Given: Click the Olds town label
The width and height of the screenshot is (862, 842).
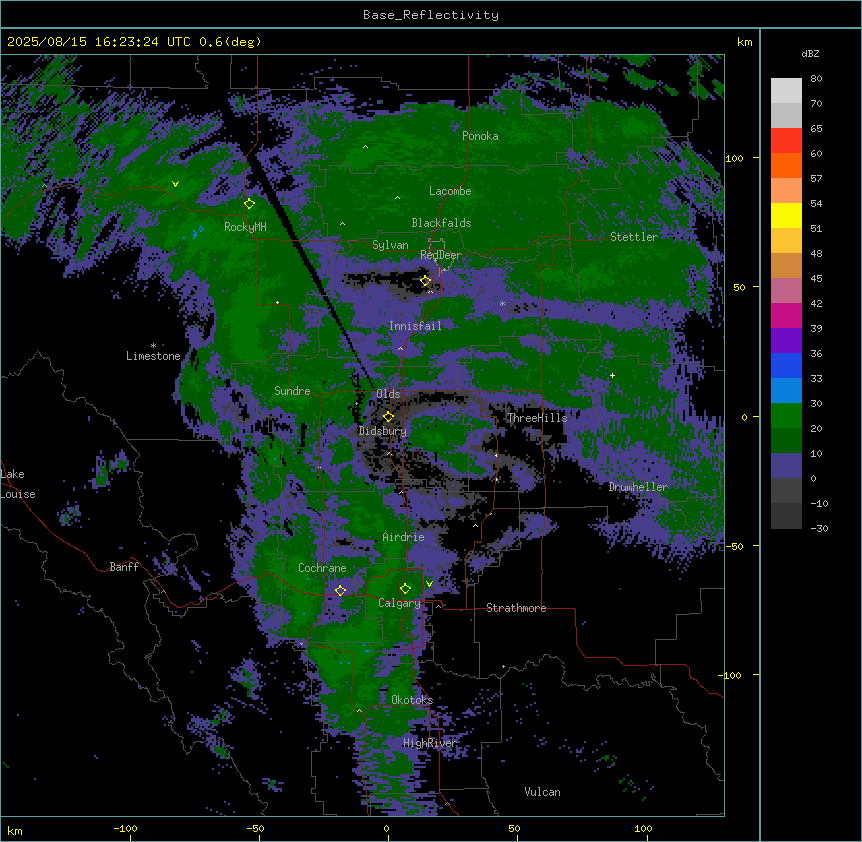Looking at the screenshot, I should [x=388, y=394].
